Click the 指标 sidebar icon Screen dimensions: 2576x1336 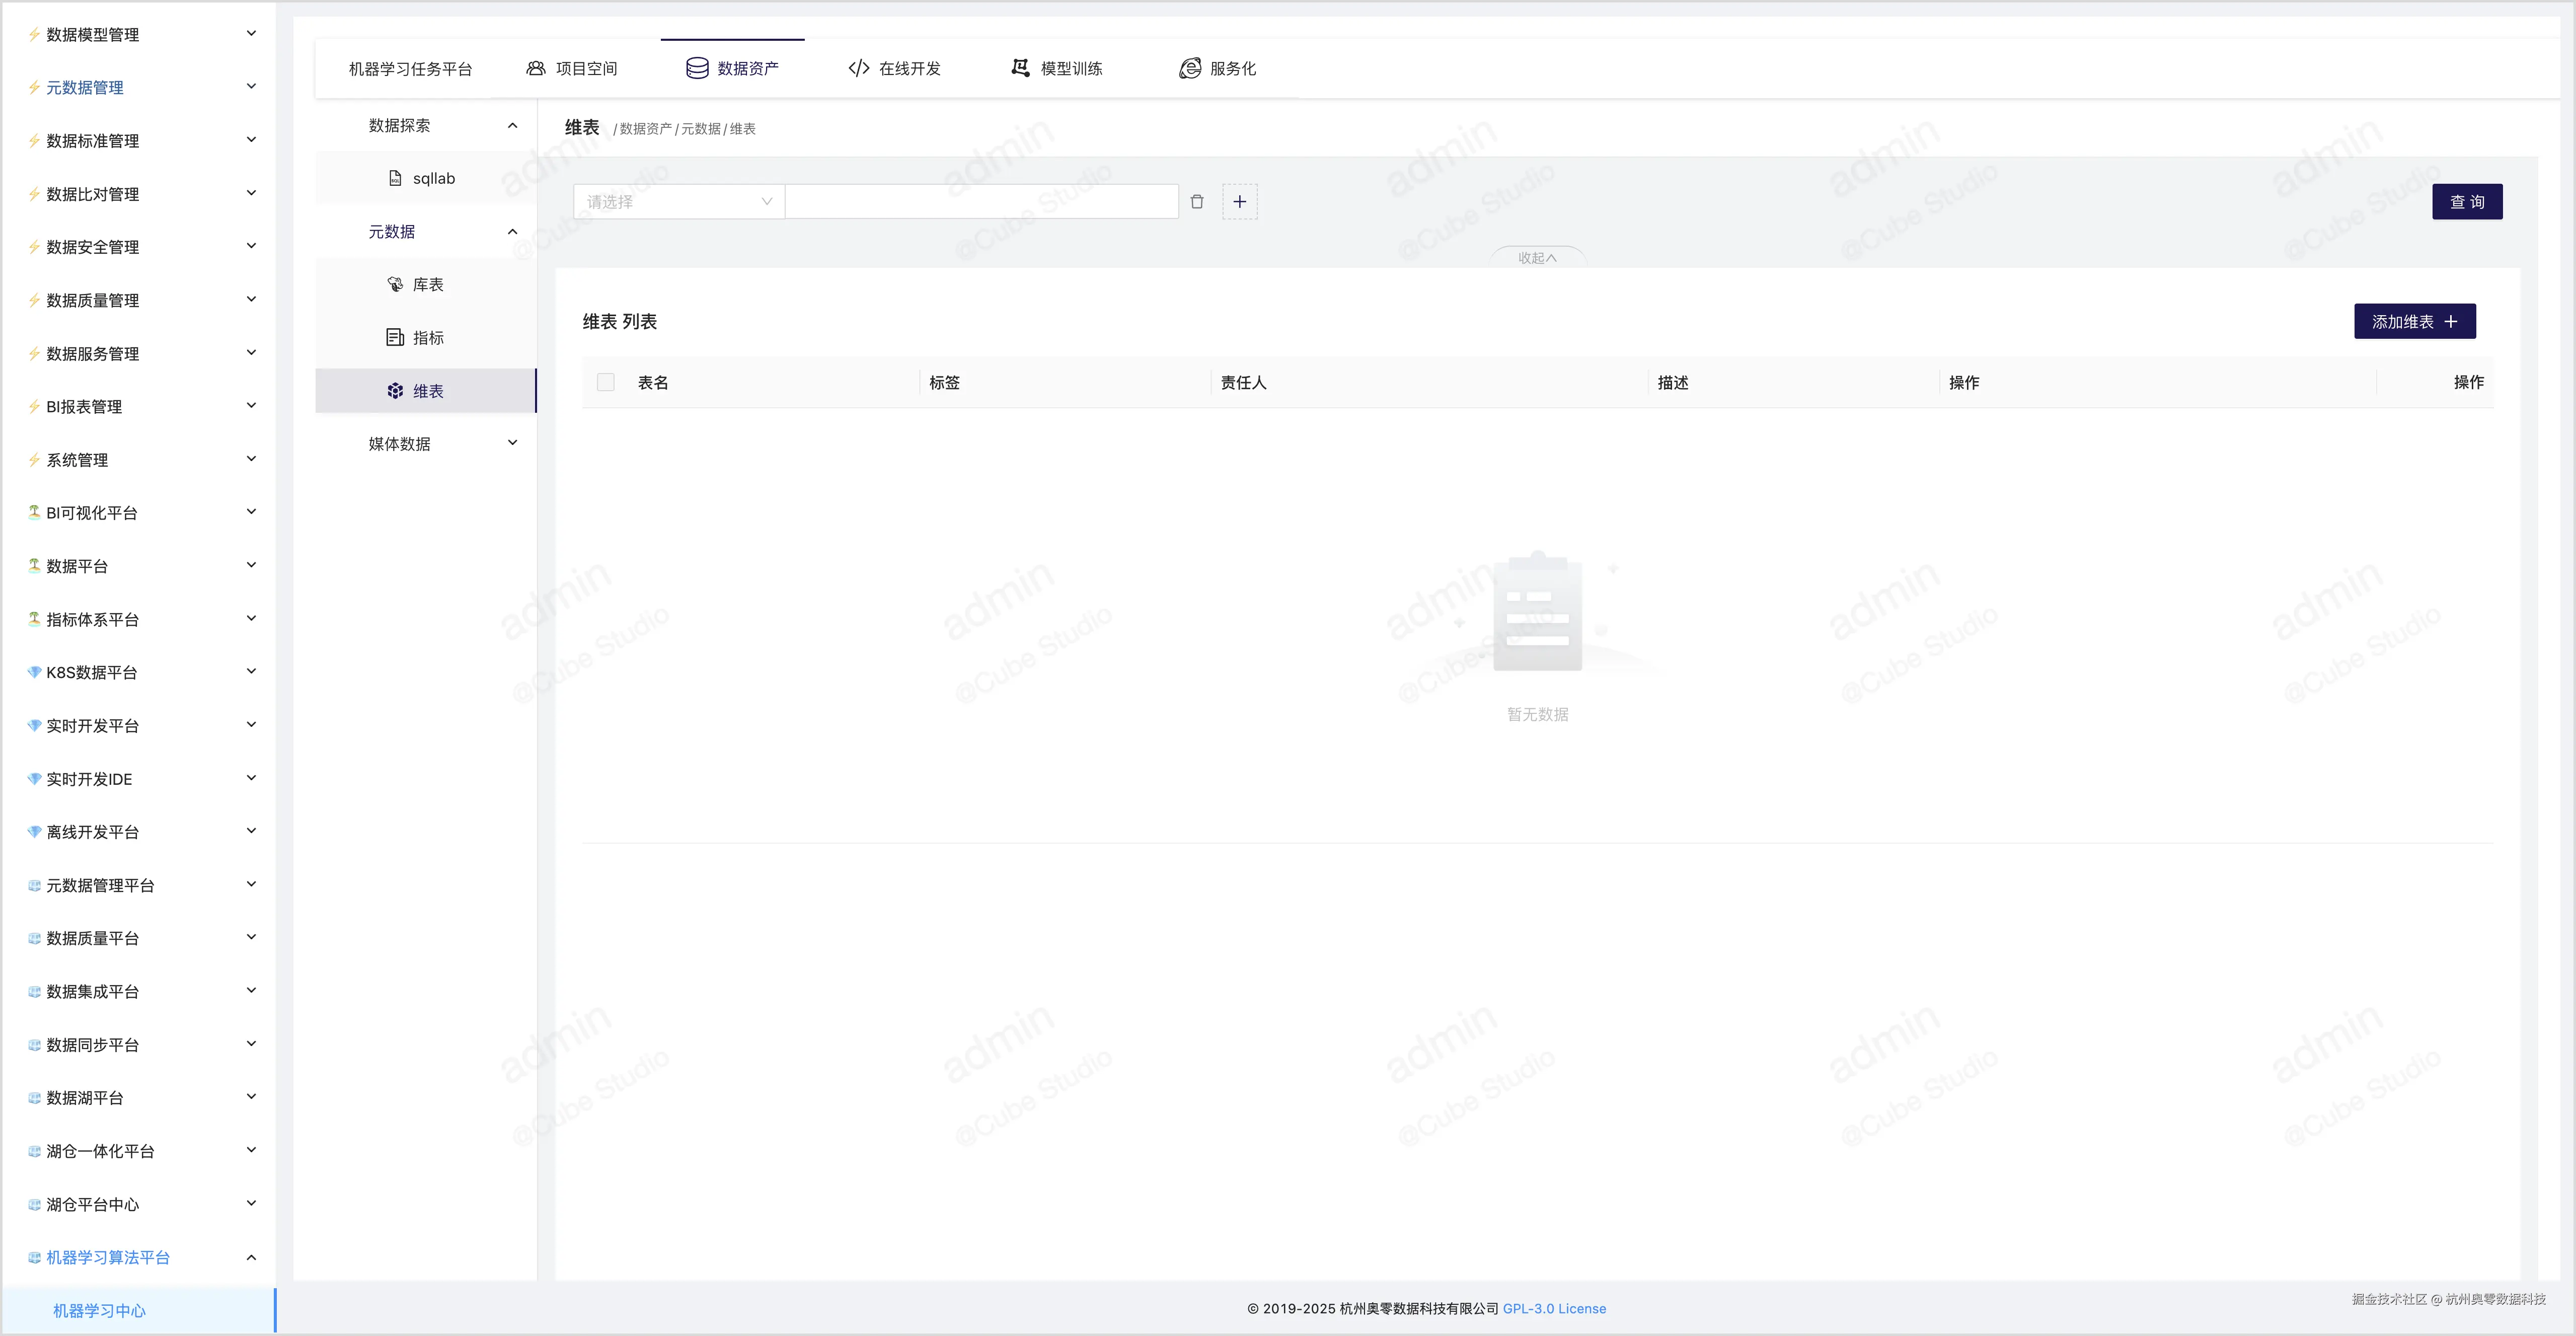pyautogui.click(x=395, y=338)
